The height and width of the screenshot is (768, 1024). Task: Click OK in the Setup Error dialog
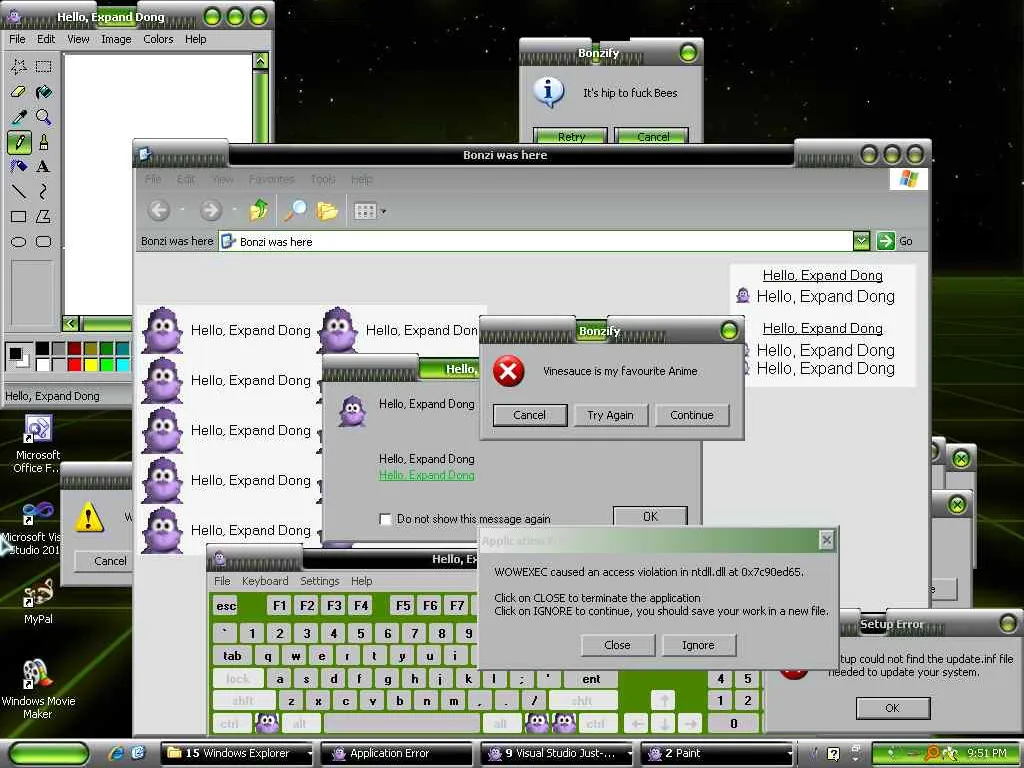893,708
